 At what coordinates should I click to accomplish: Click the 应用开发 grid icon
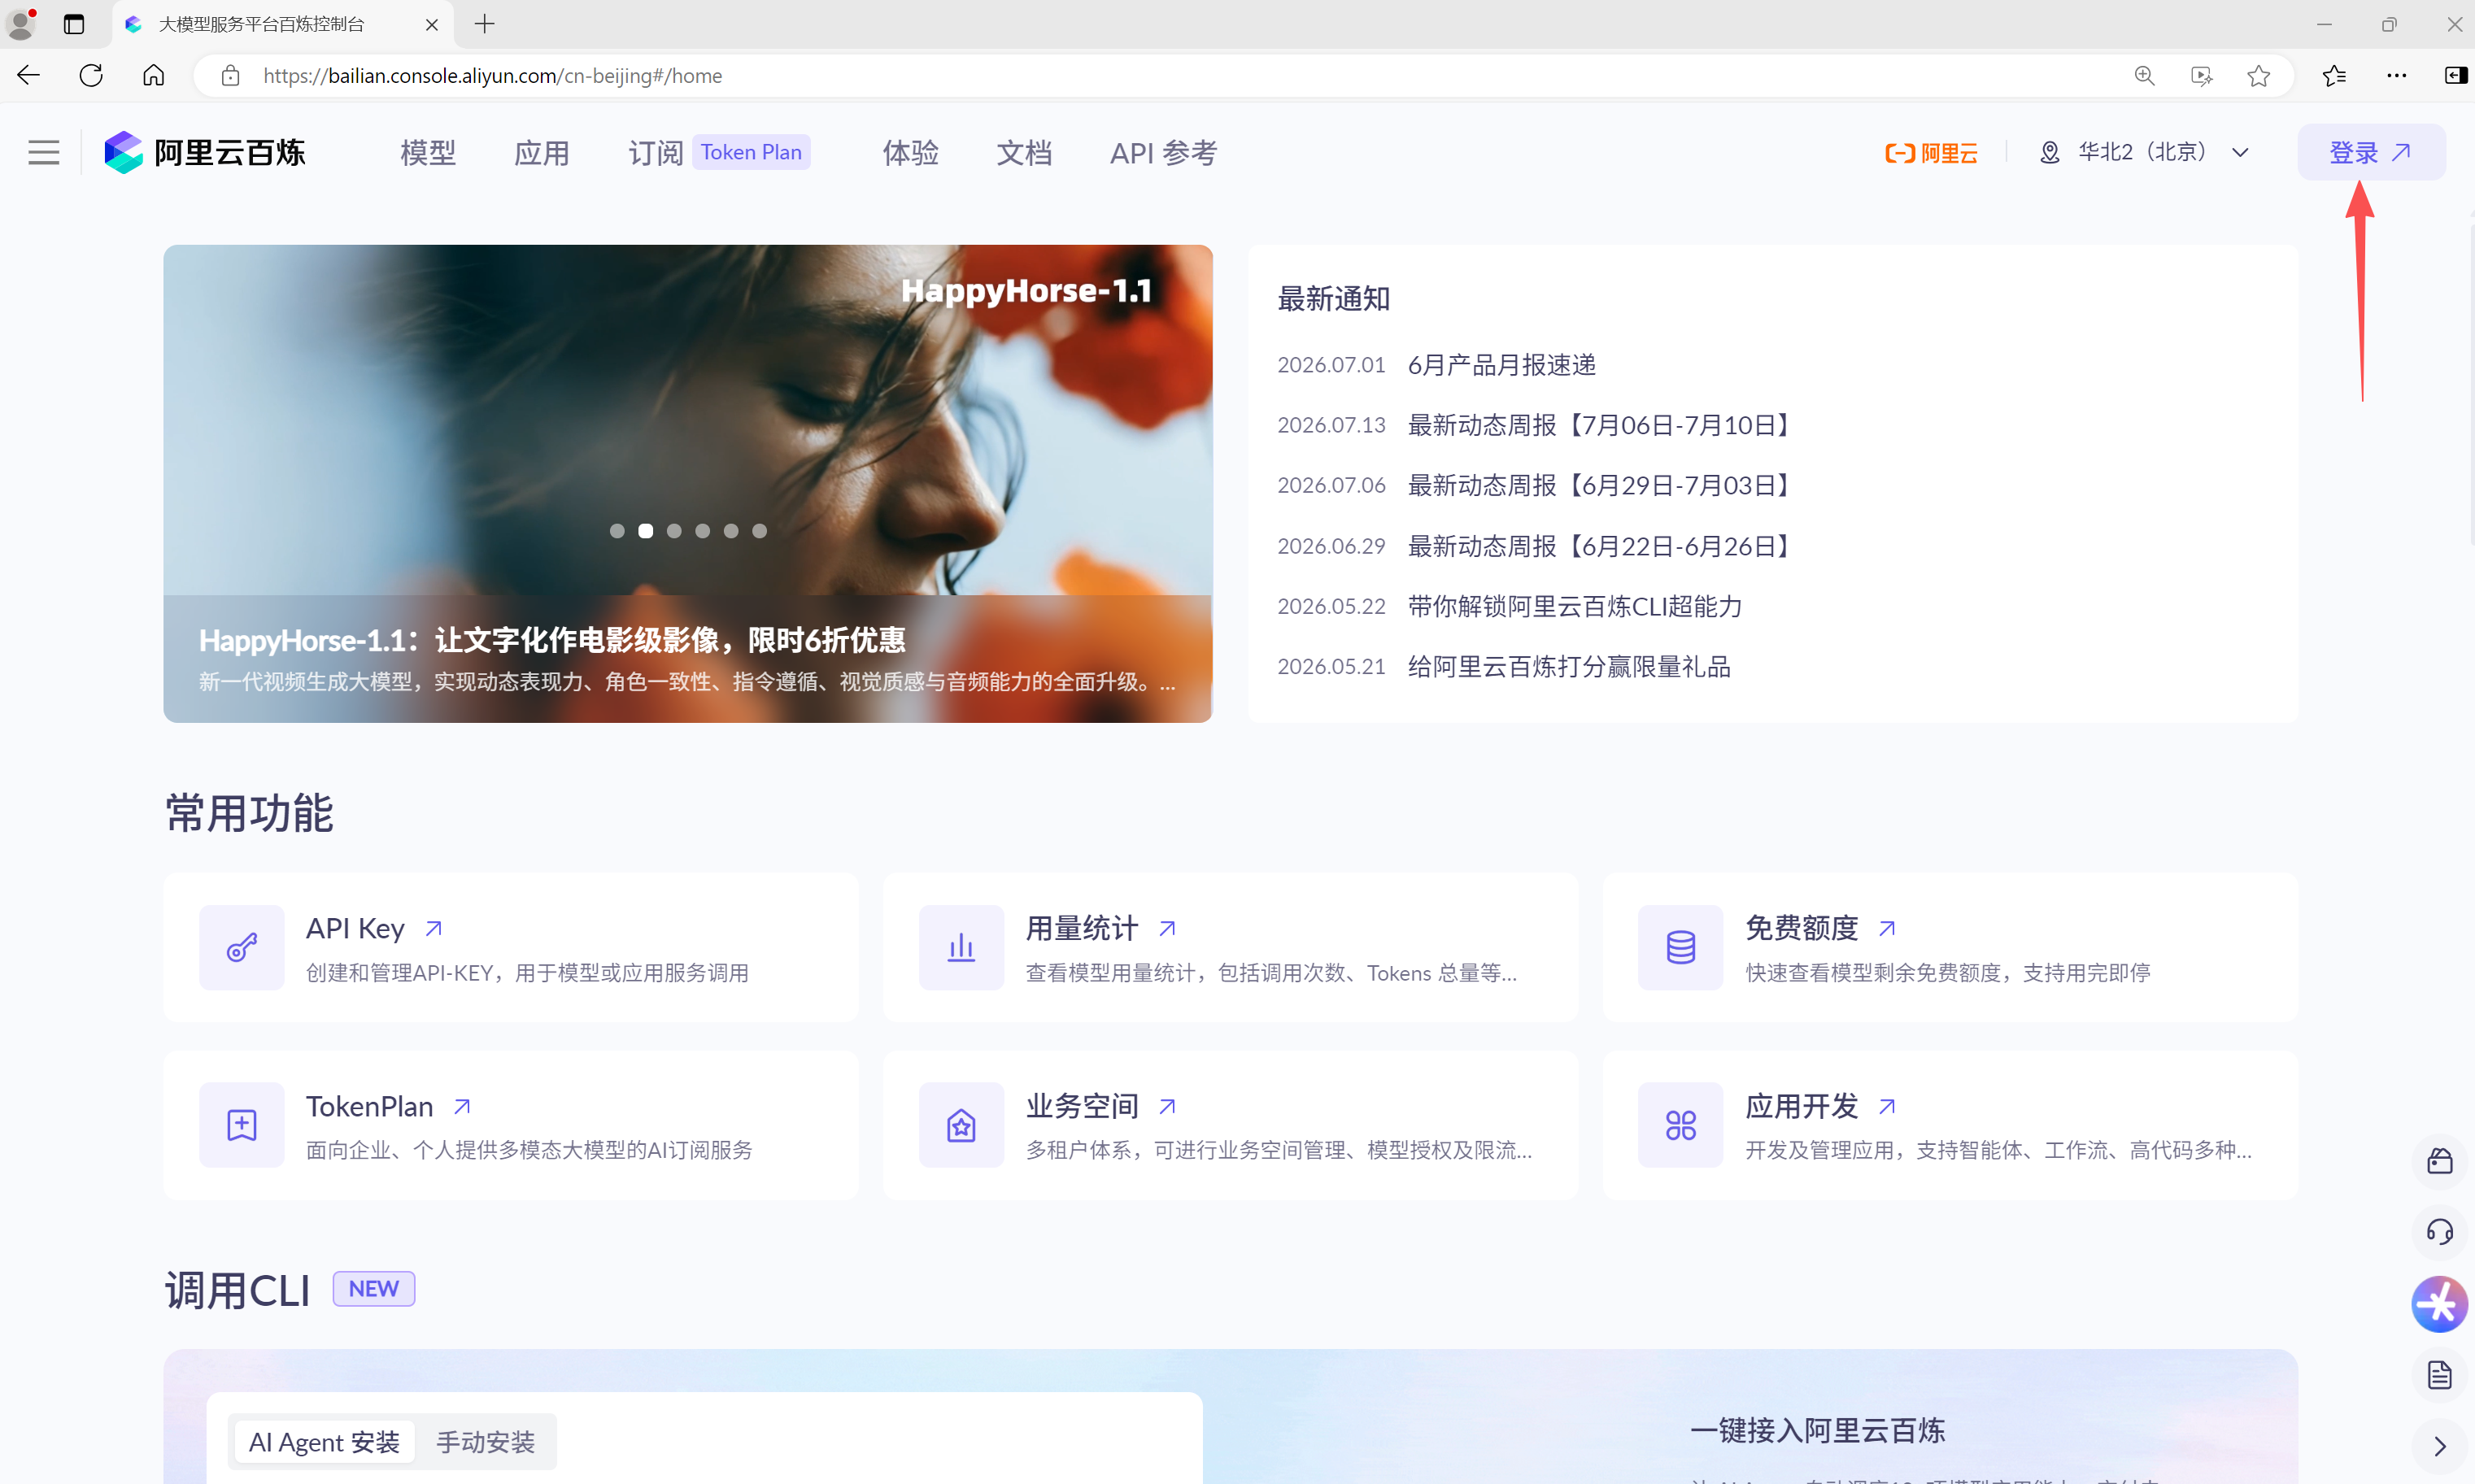coord(1681,1125)
